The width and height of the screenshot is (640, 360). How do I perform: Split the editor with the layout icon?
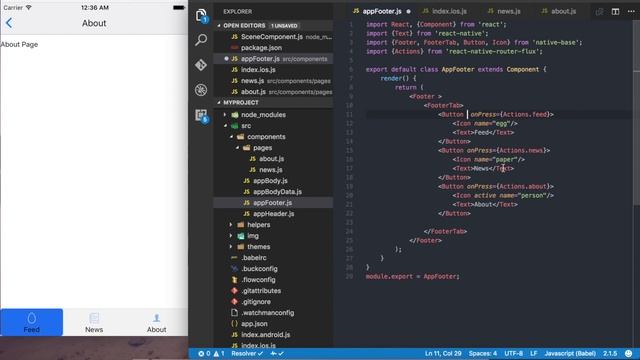tap(615, 11)
